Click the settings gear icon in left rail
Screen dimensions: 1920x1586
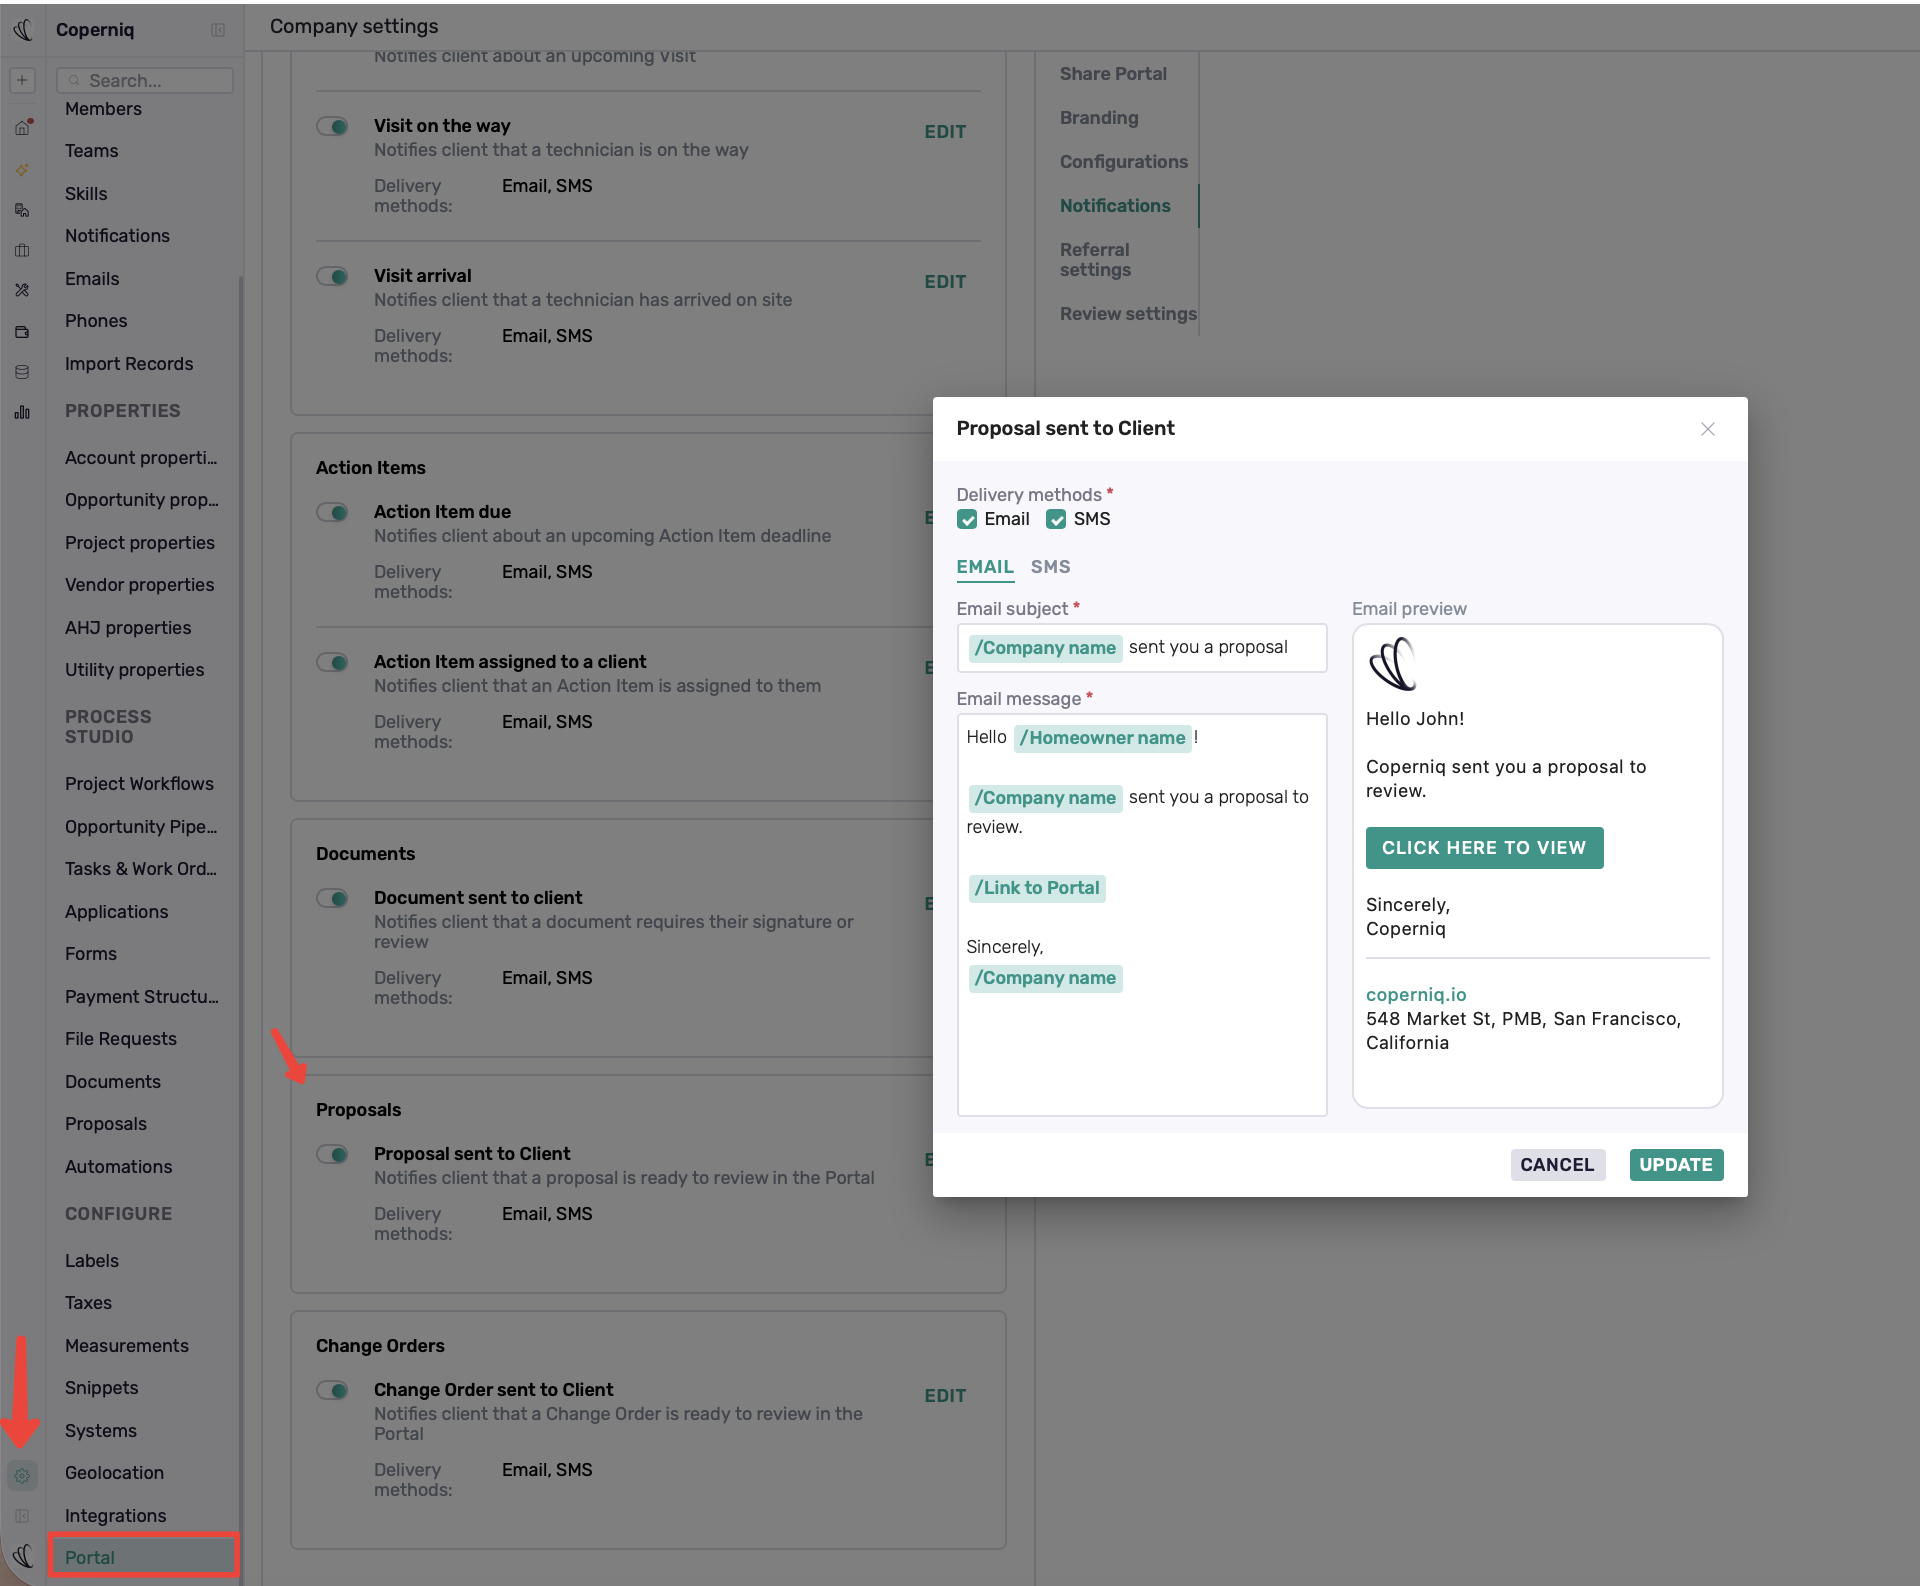point(22,1475)
